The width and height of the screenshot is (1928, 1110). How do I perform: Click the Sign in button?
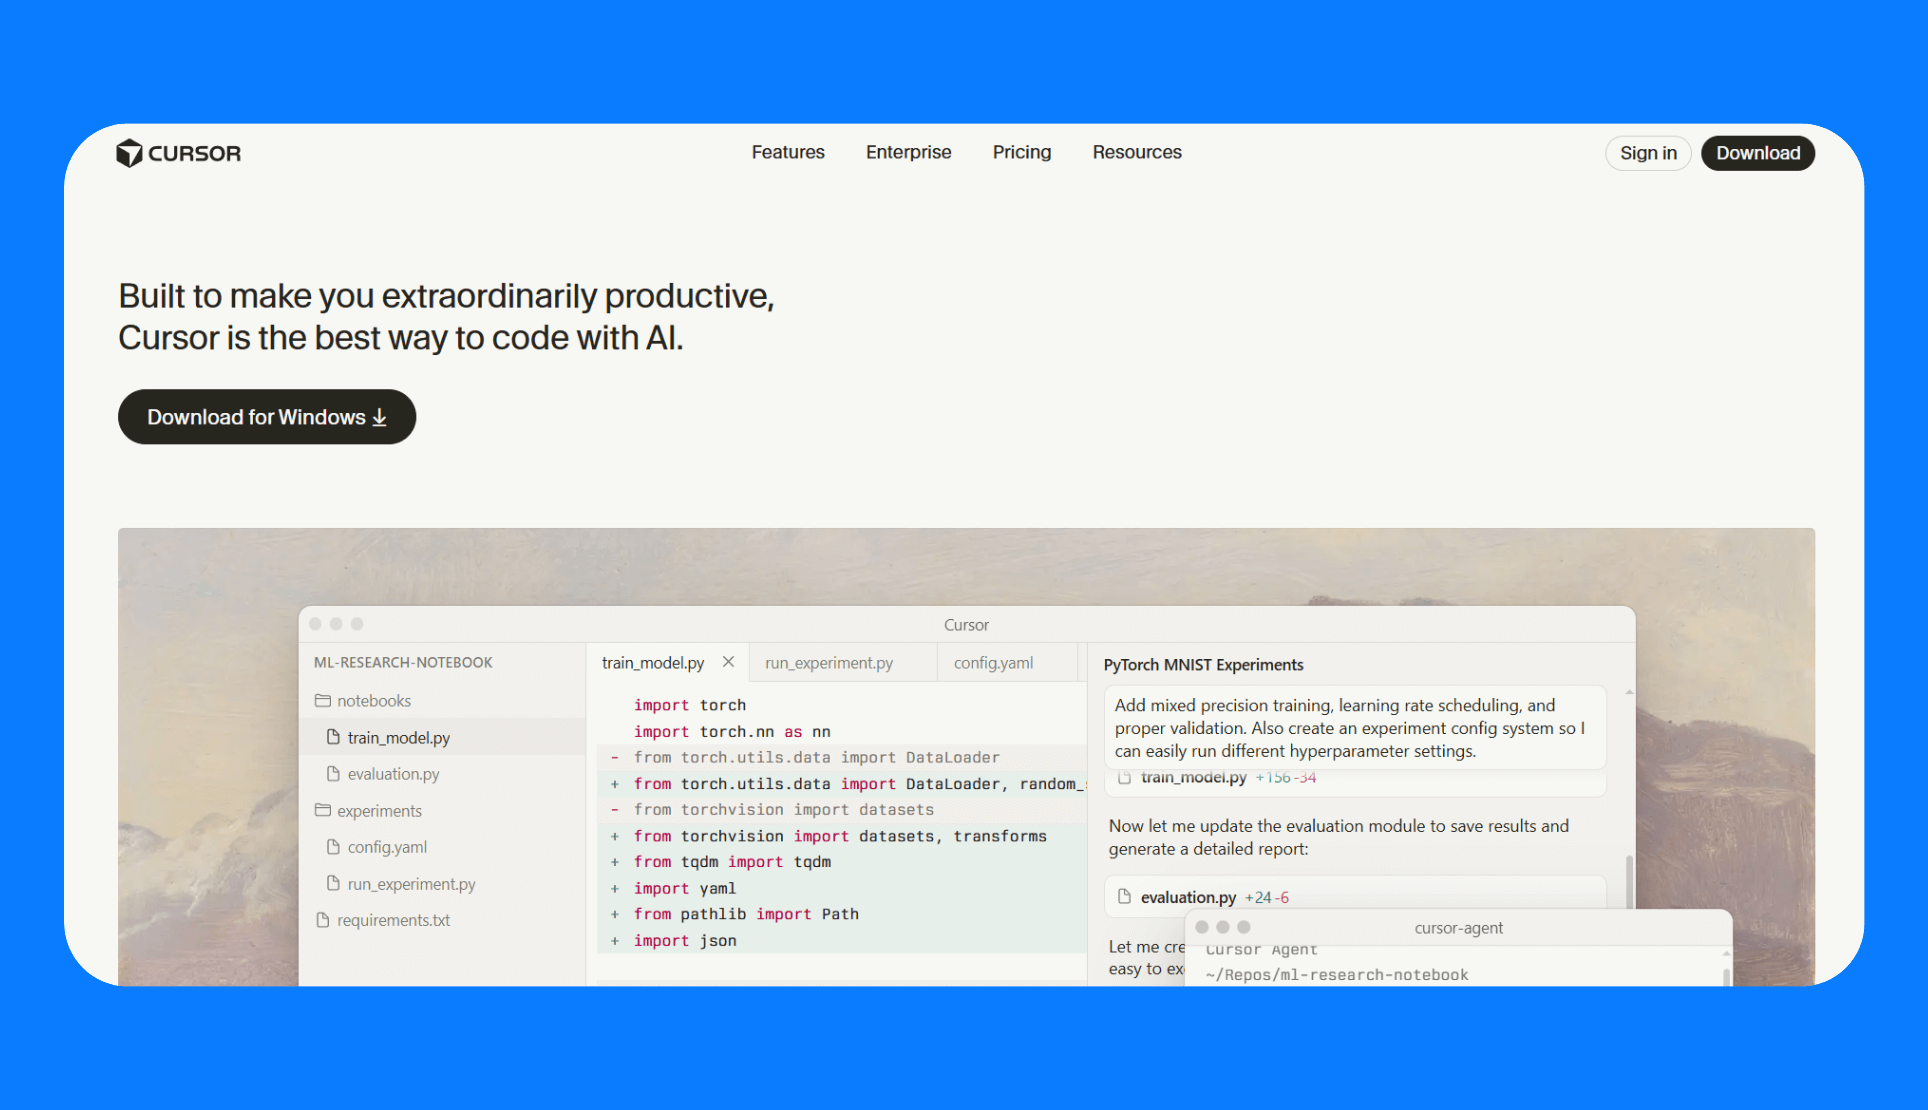[1648, 153]
